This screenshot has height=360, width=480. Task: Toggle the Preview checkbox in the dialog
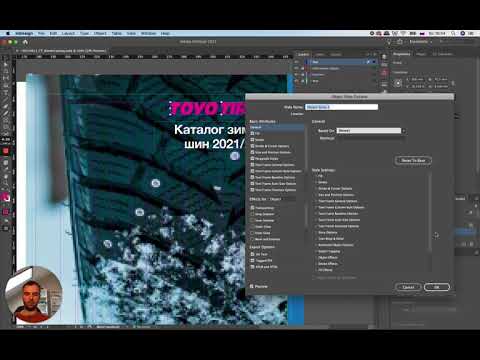click(252, 286)
